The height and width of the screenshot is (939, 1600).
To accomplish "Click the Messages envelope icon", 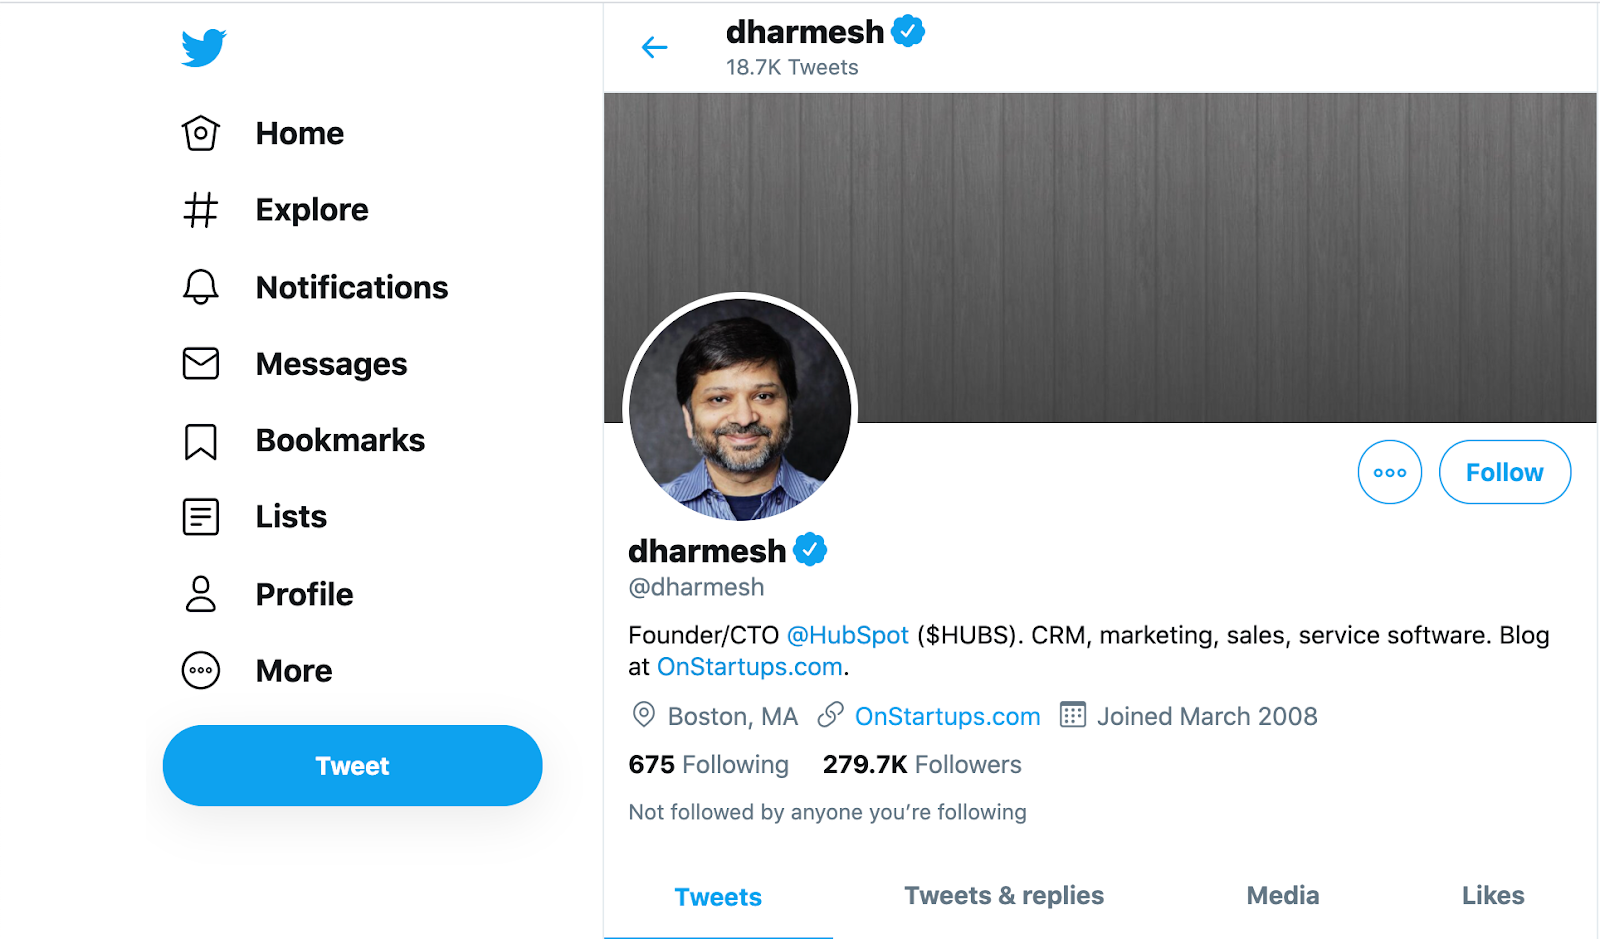I will 201,364.
